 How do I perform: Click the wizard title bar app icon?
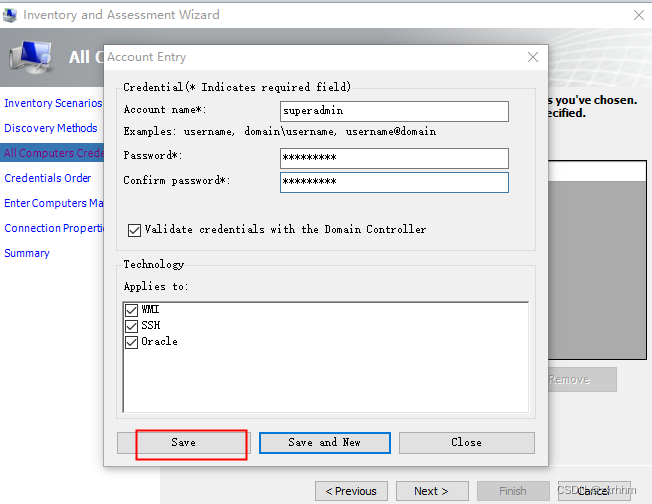10,15
